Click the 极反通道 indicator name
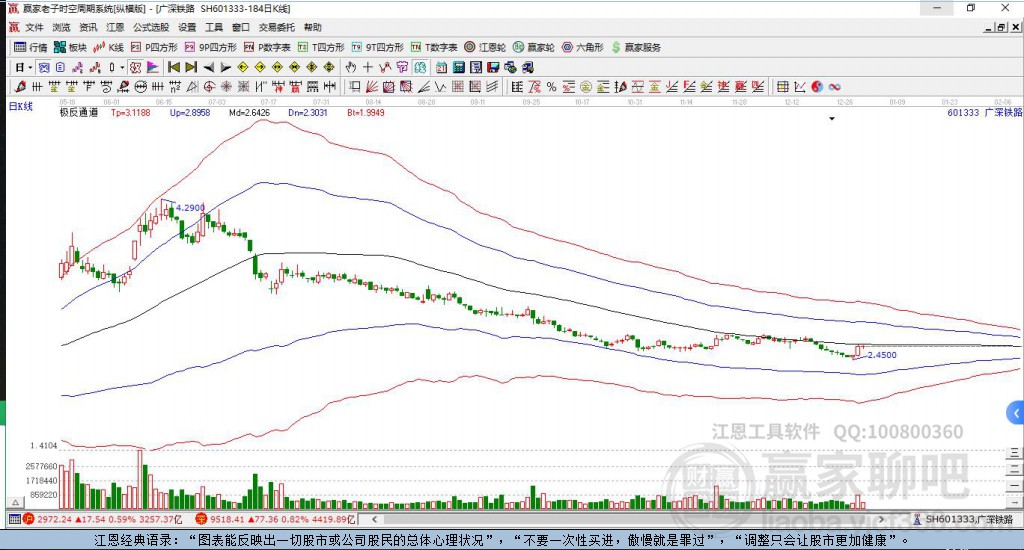Viewport: 1024px width, 550px height. 78,112
